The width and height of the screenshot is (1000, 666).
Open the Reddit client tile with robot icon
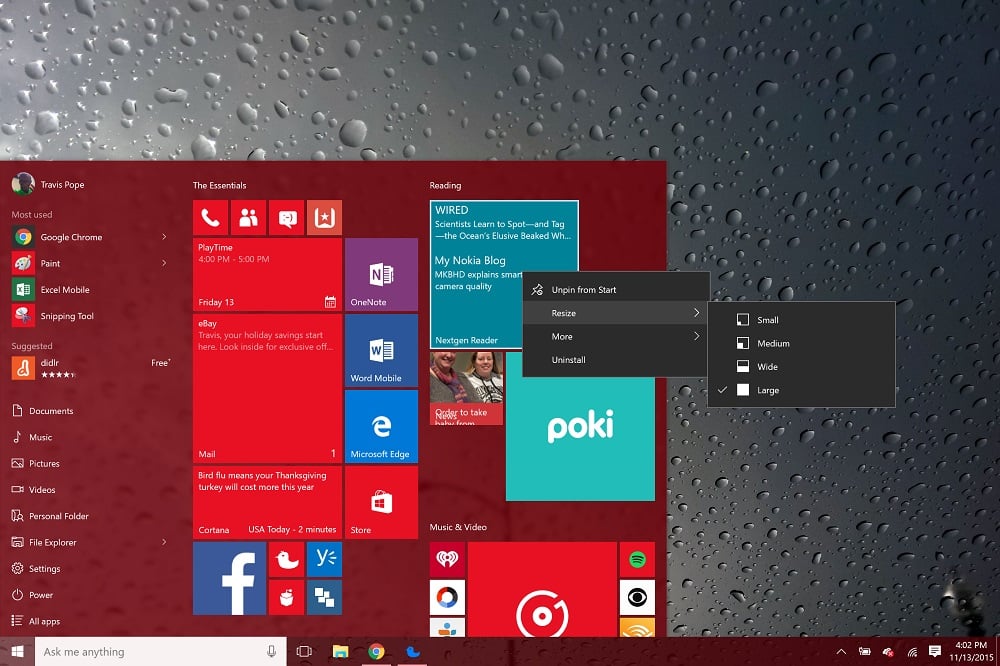[286, 597]
